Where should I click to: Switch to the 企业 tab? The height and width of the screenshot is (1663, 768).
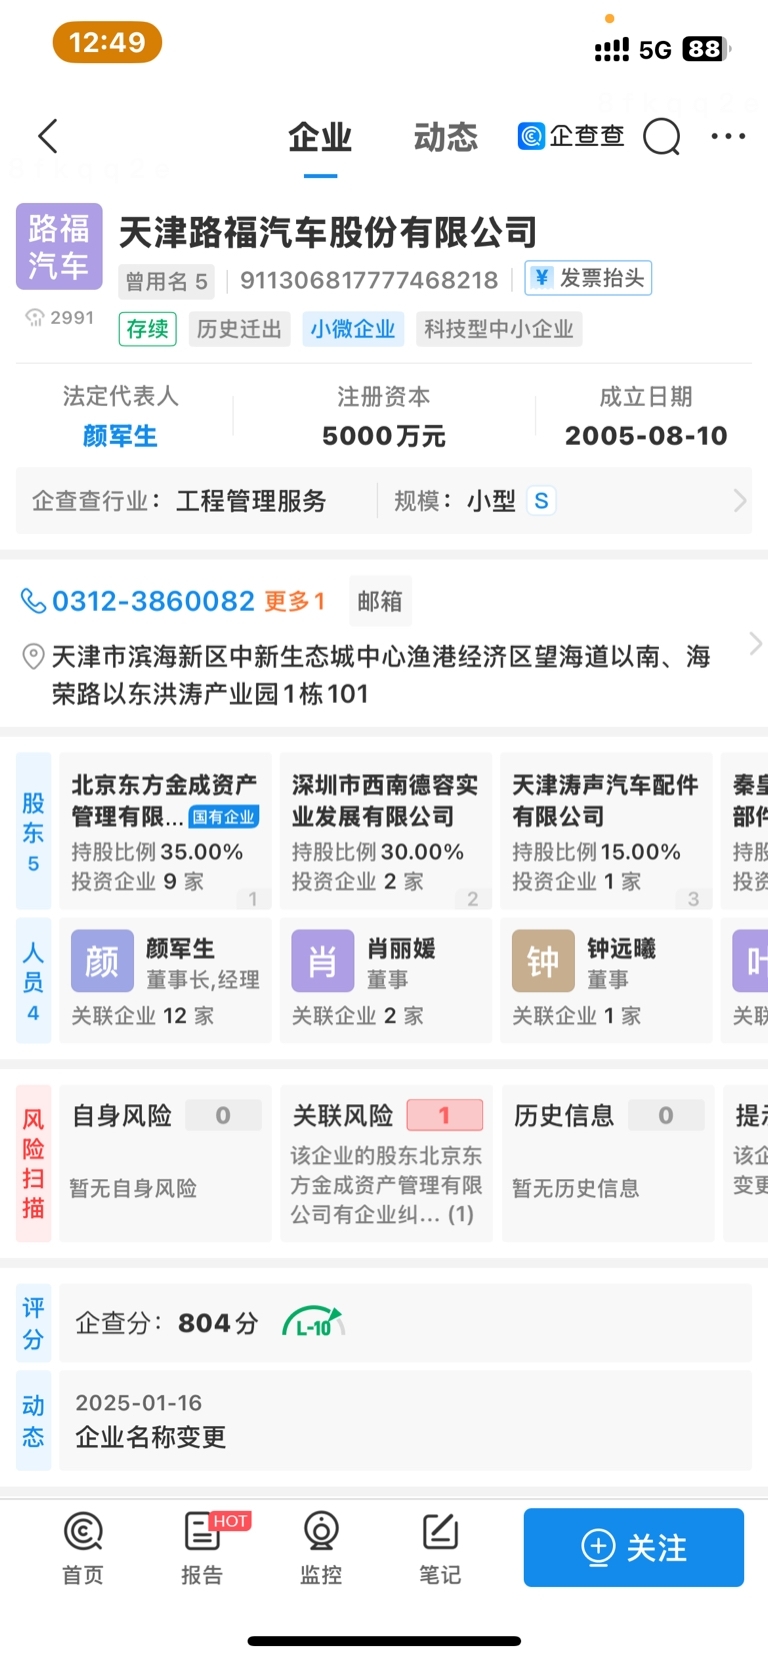tap(320, 137)
